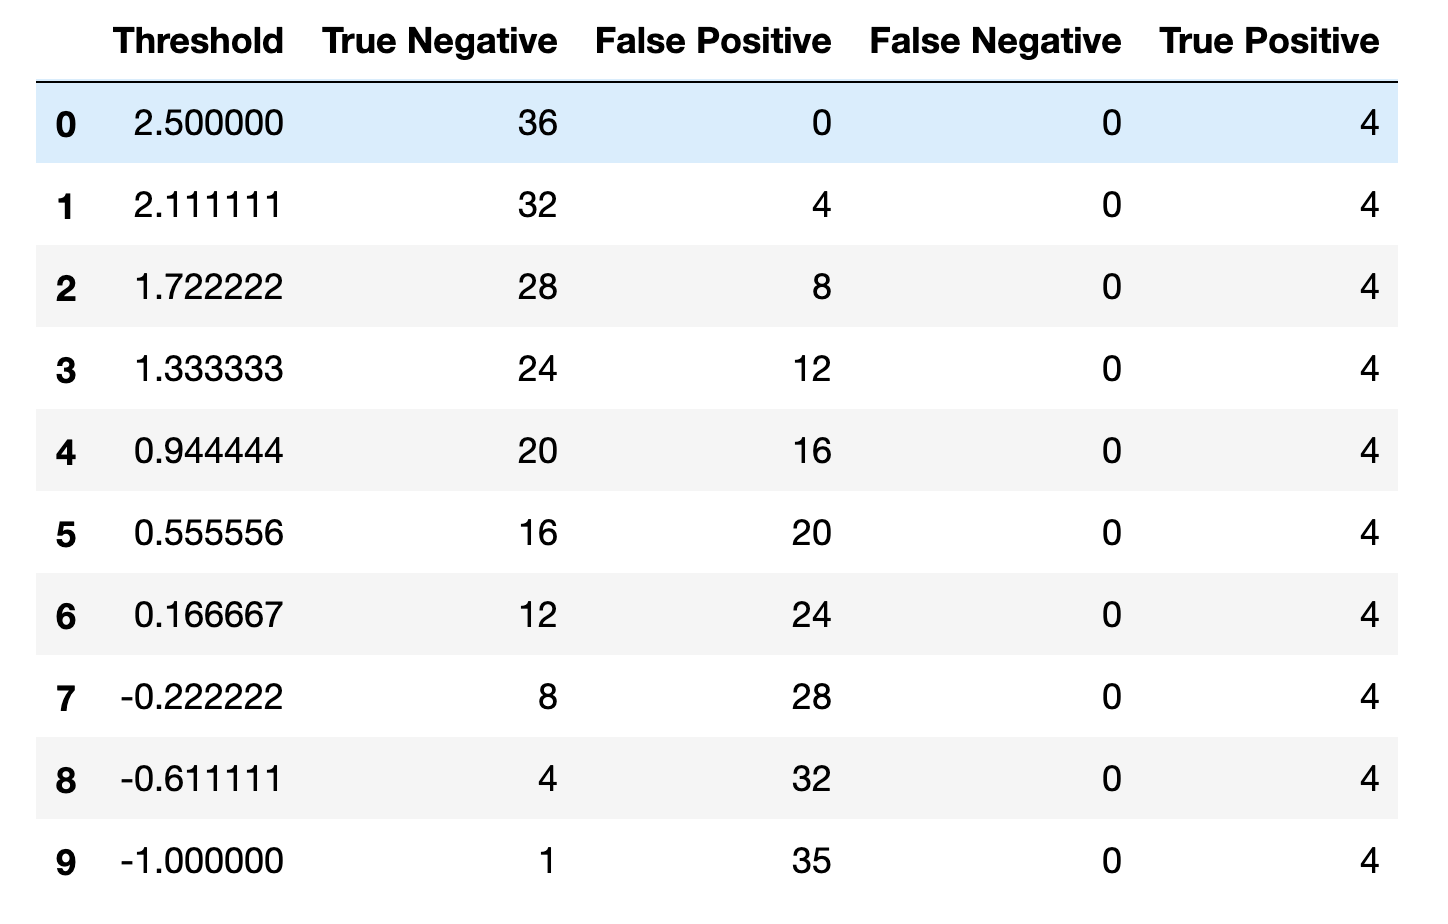This screenshot has height=924, width=1448.
Task: Click the True Negative column header
Action: (439, 41)
